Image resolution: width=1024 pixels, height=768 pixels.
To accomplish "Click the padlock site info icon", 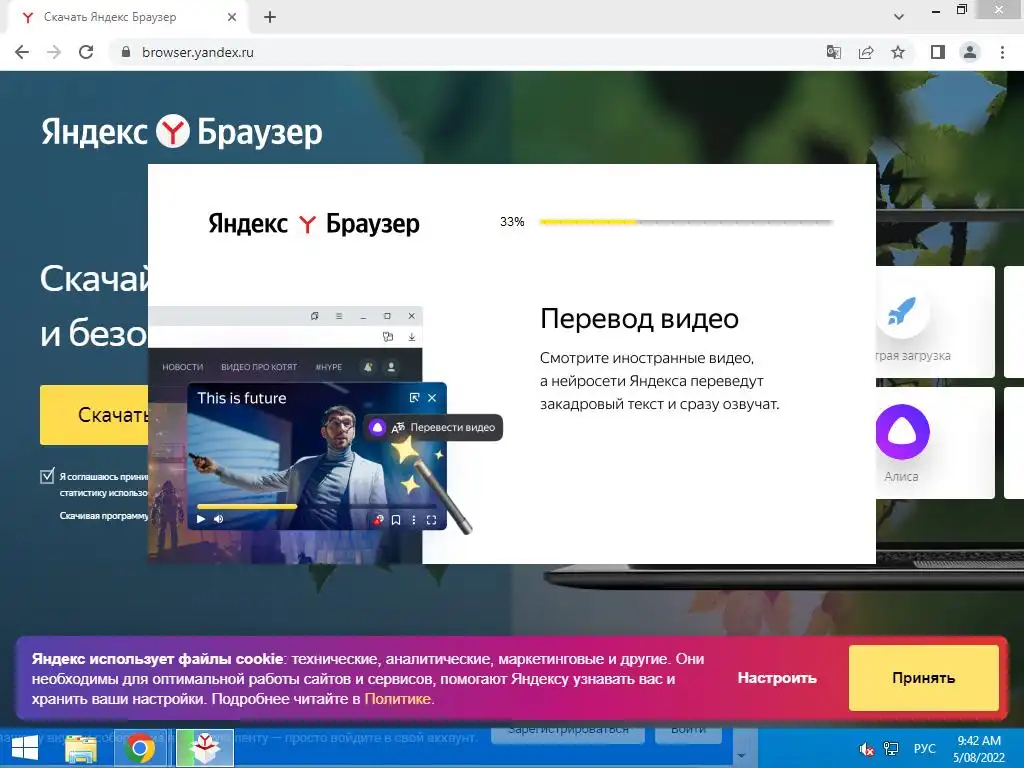I will coord(126,52).
